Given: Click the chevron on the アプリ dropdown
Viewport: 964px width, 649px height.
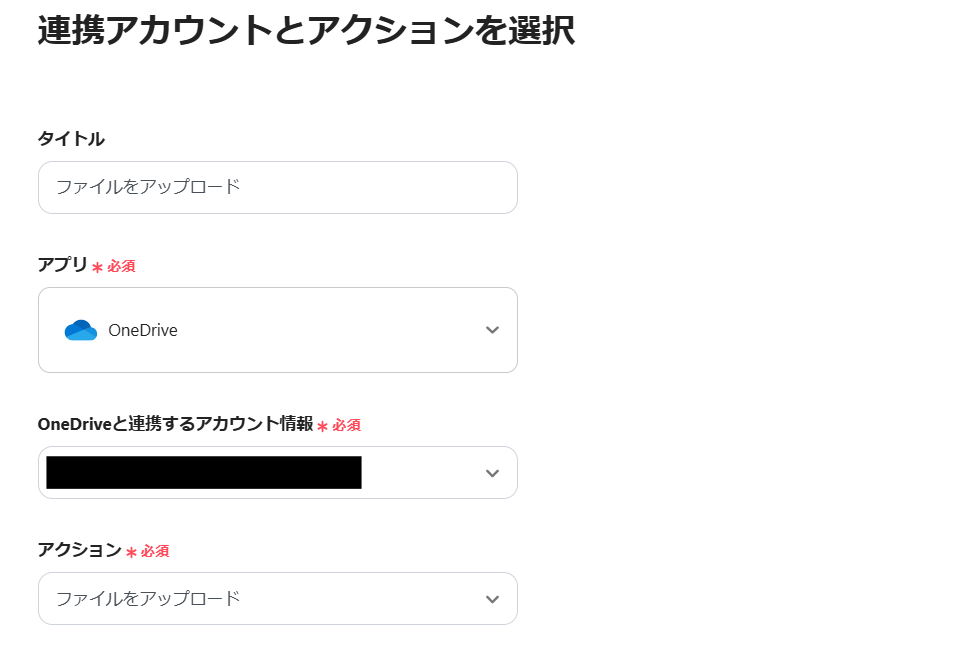Looking at the screenshot, I should click(x=492, y=330).
